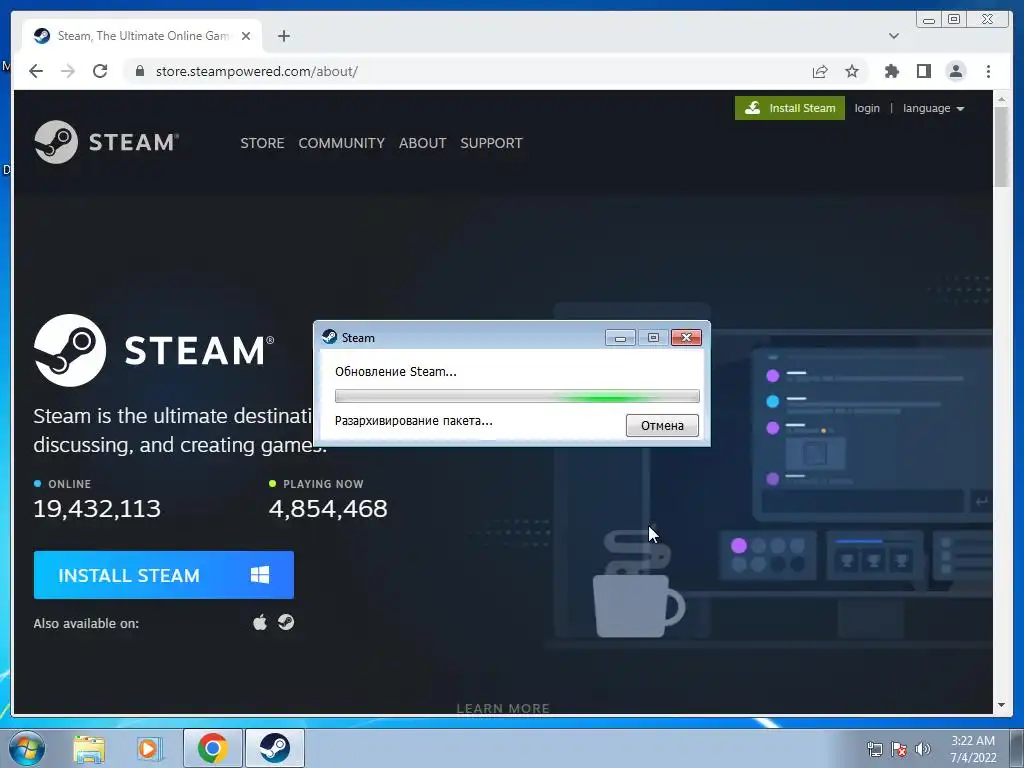
Task: Open the SUPPORT menu item
Action: (x=491, y=143)
